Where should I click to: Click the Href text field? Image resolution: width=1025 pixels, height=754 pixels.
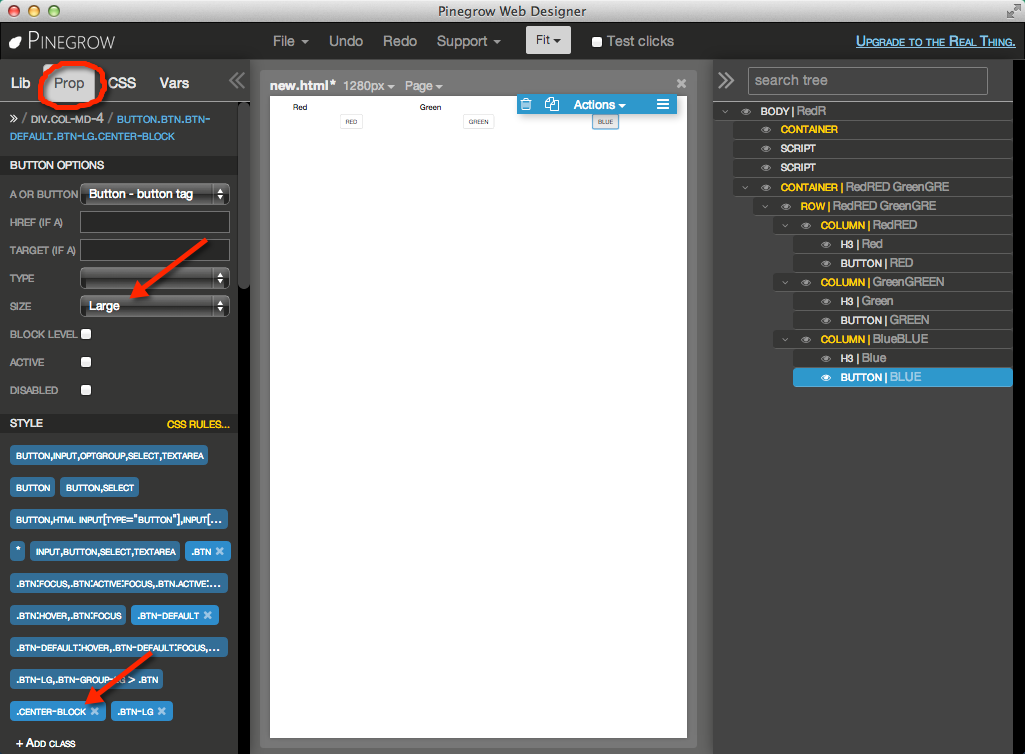point(155,222)
